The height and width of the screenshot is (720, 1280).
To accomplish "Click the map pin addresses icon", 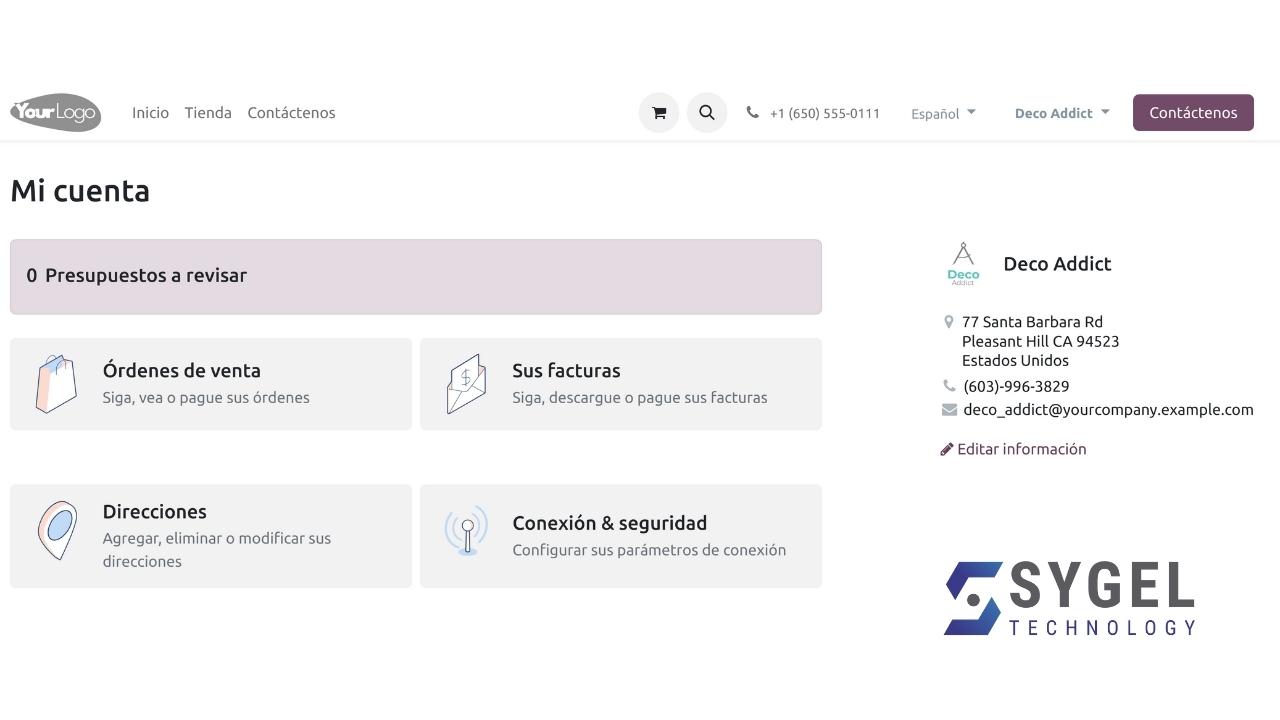I will (x=56, y=531).
